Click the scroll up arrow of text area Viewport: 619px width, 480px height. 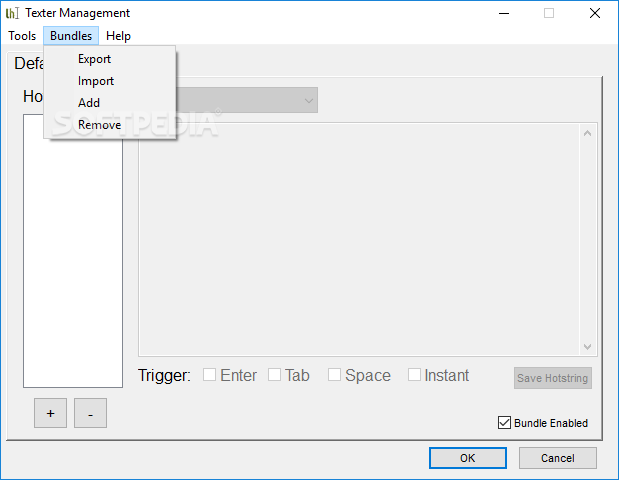coord(587,133)
